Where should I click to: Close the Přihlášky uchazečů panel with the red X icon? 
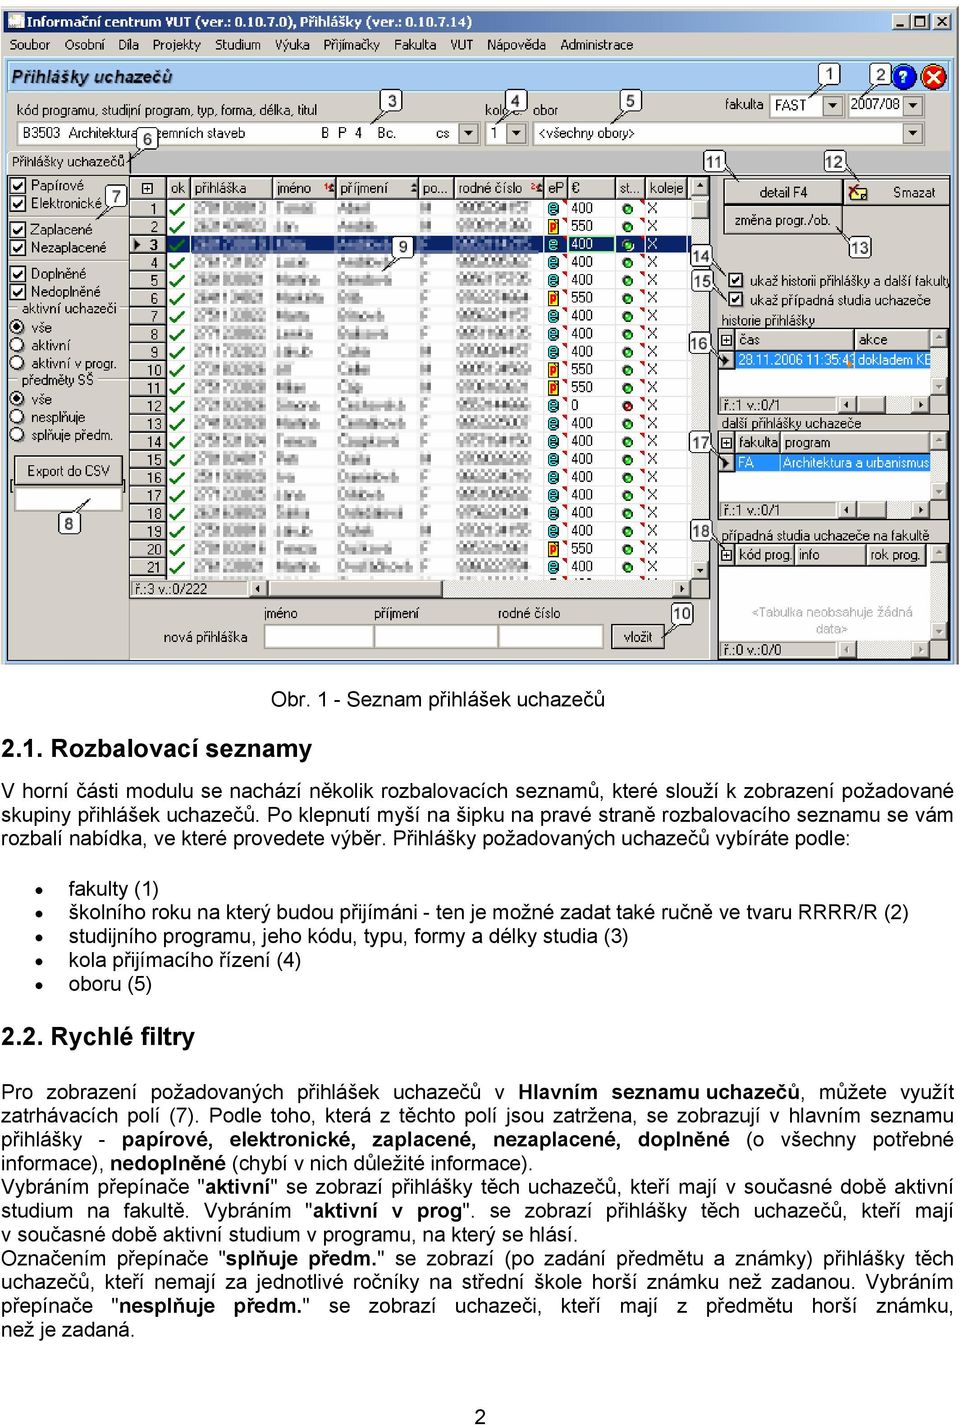[933, 77]
